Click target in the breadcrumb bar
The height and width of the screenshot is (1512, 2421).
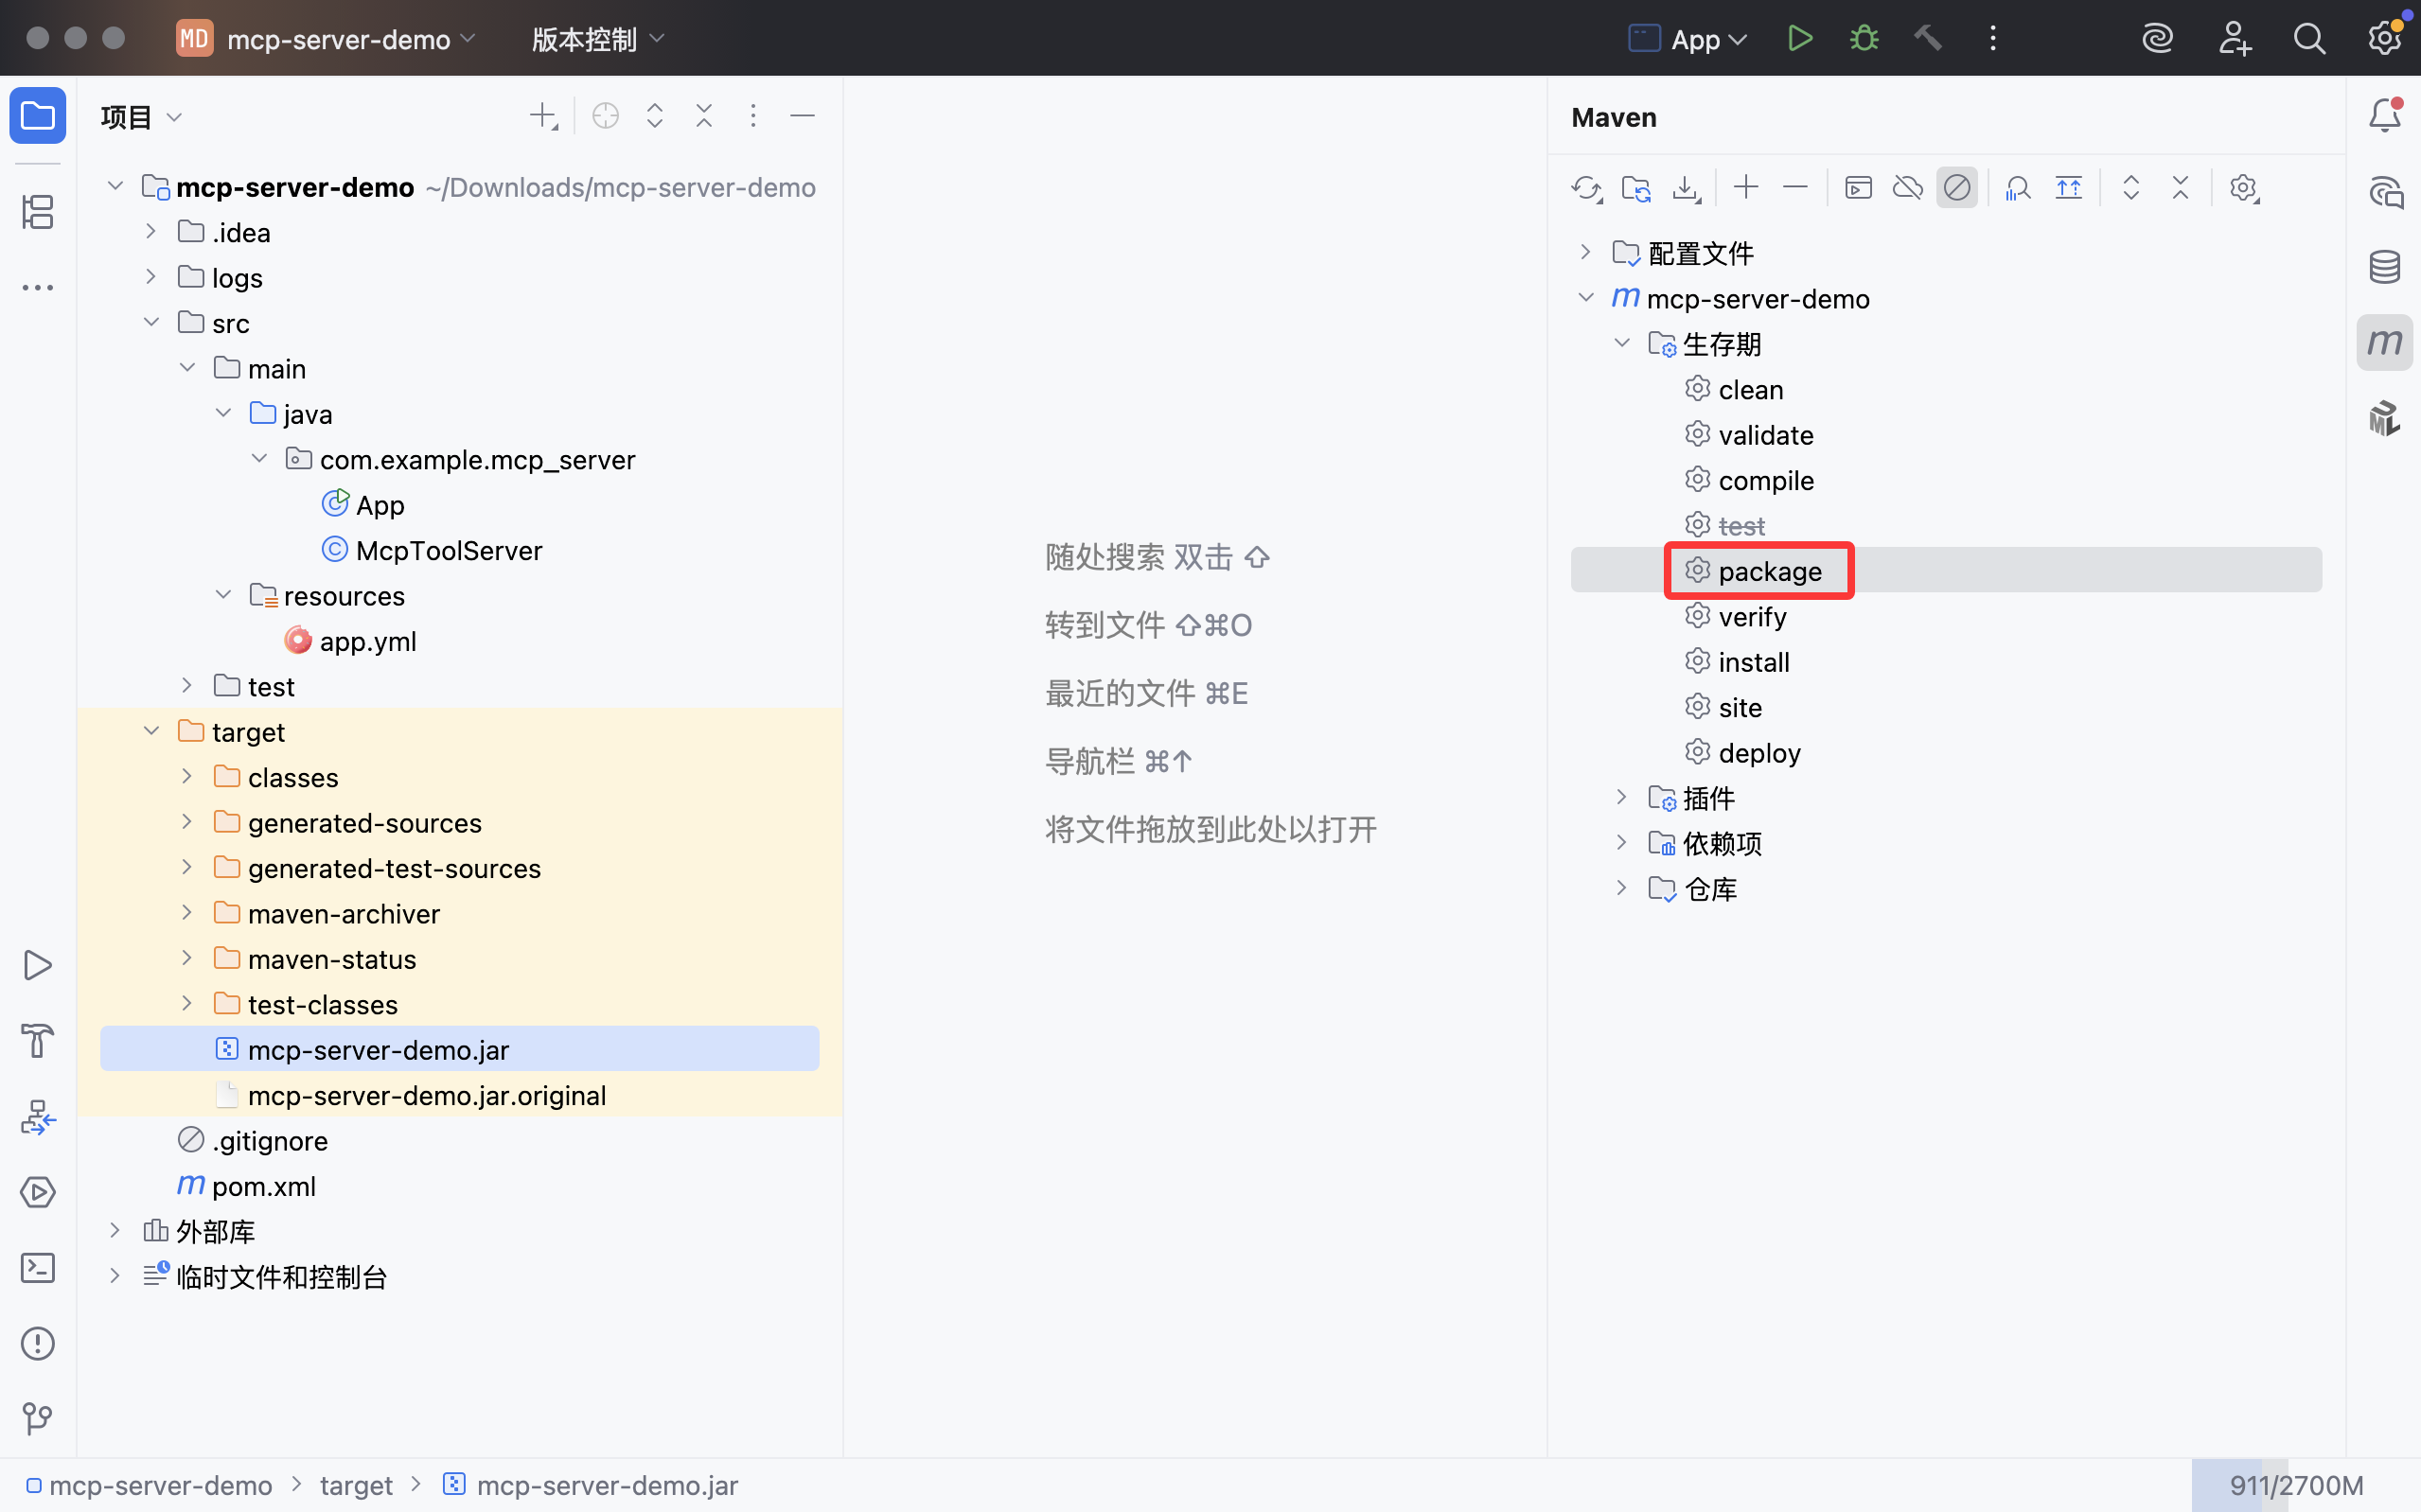(356, 1485)
